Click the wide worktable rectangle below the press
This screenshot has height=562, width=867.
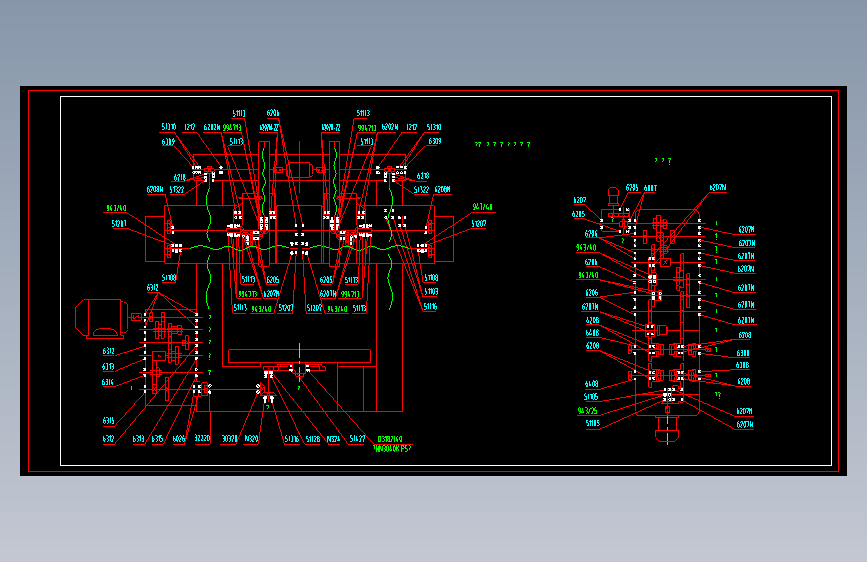click(299, 356)
